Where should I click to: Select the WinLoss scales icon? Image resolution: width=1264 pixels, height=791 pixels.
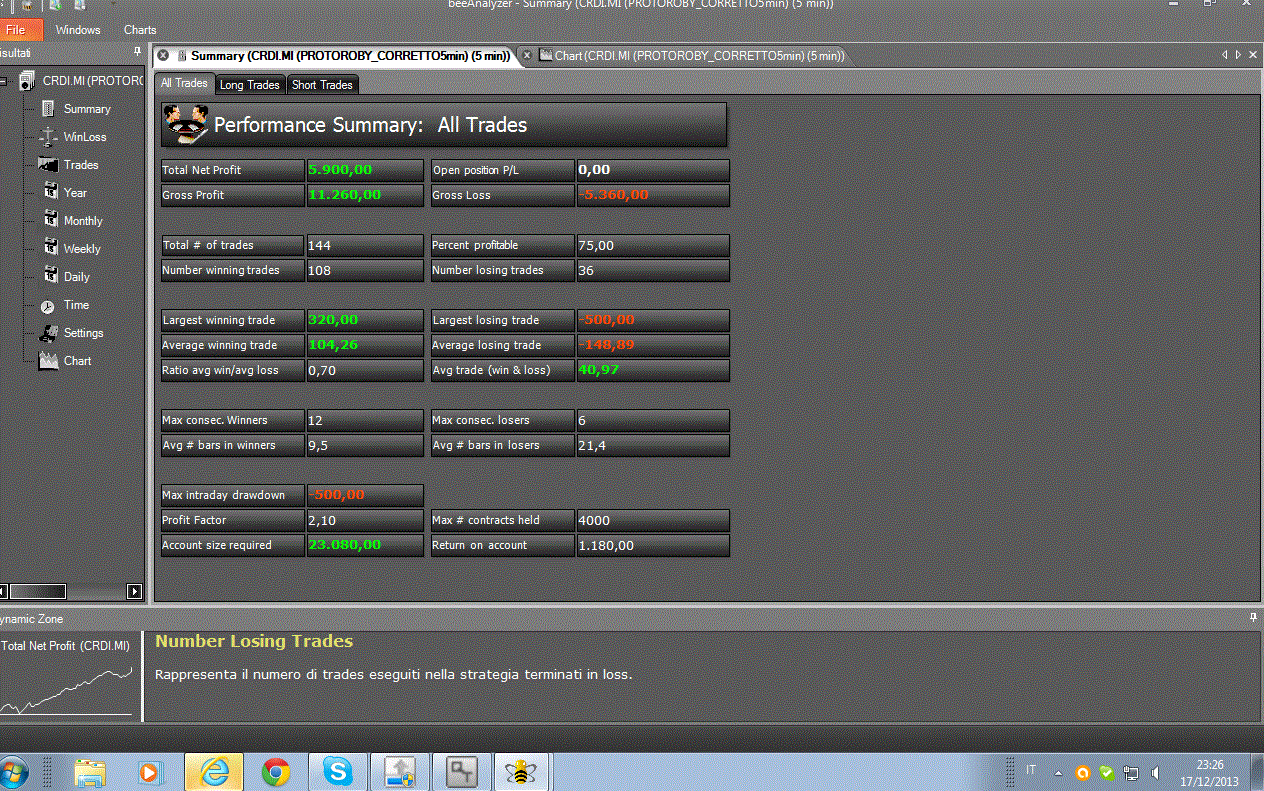tap(48, 136)
